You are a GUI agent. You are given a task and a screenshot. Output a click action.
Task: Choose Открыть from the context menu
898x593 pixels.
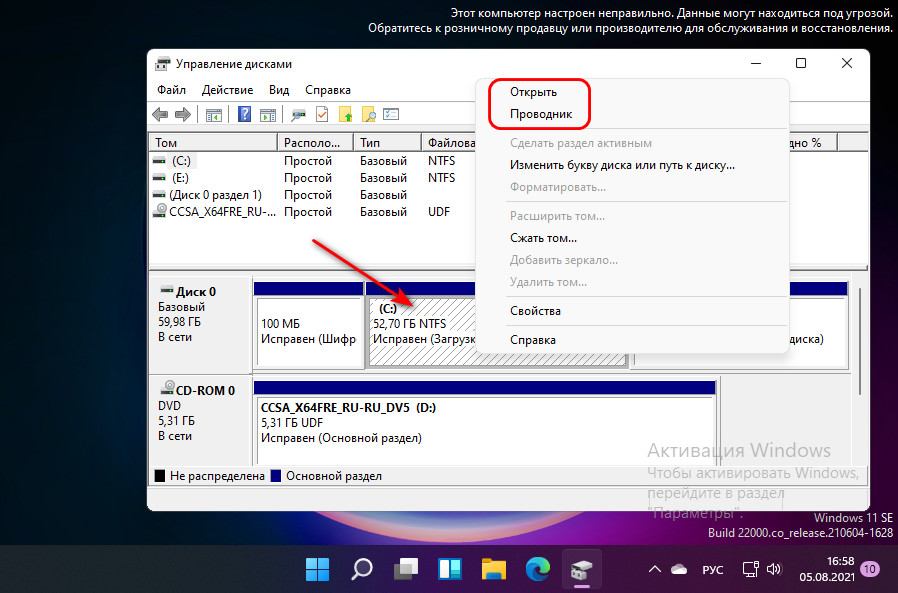click(x=533, y=92)
